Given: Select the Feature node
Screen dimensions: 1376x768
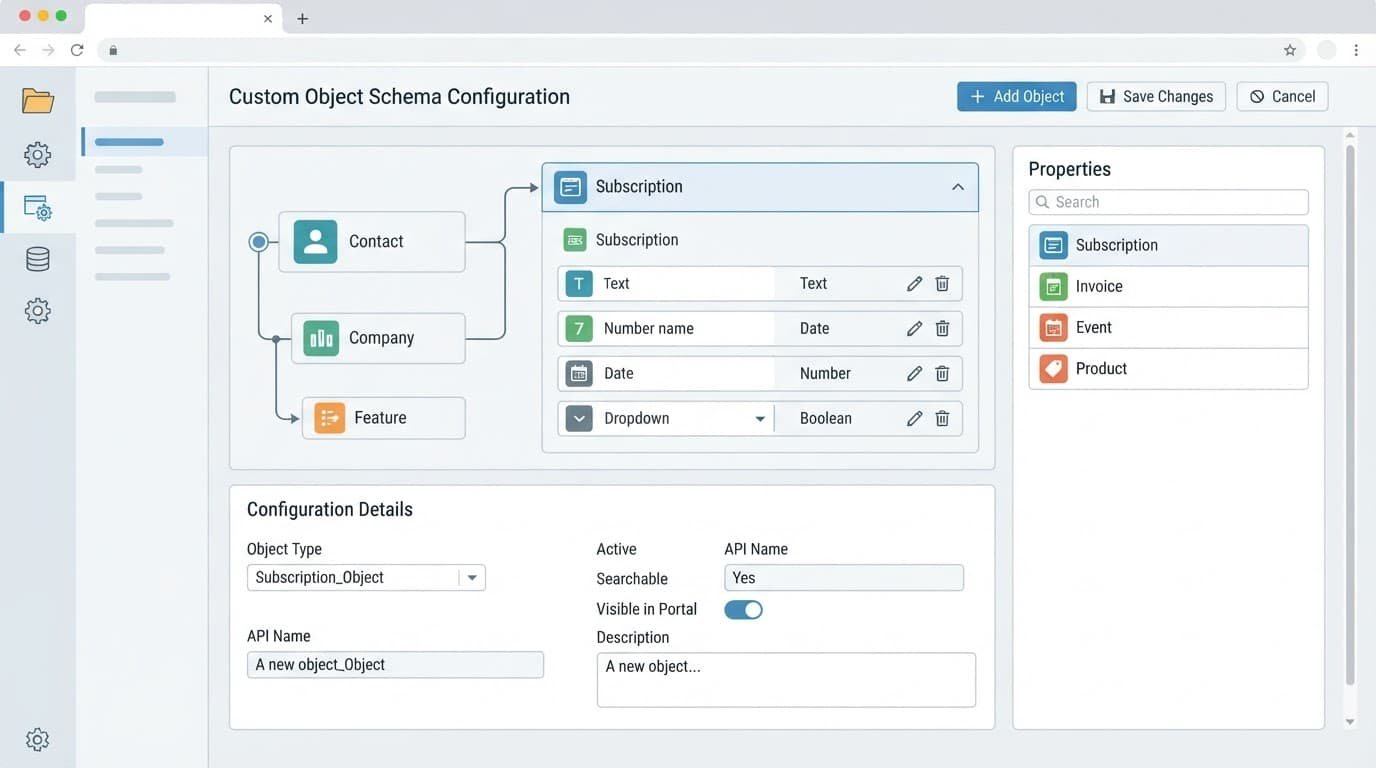Looking at the screenshot, I should coord(384,418).
